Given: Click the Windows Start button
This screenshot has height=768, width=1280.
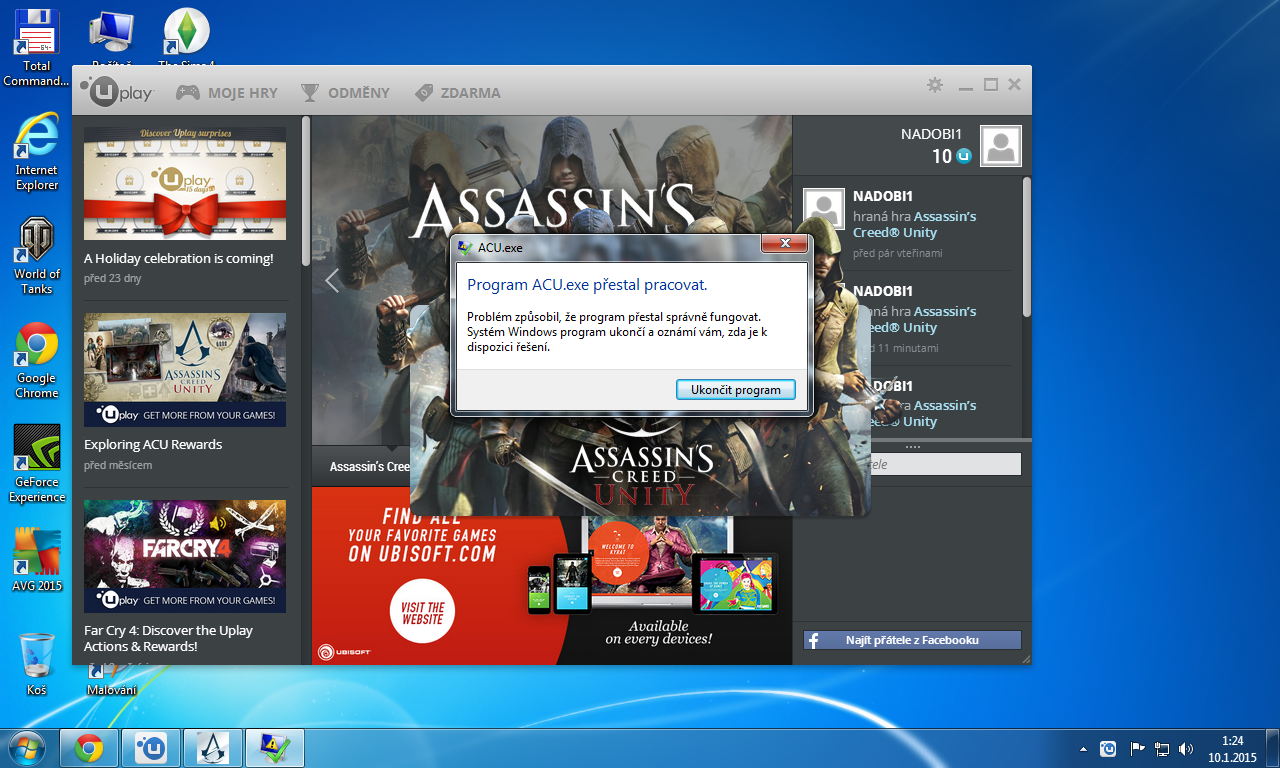Looking at the screenshot, I should 26,747.
